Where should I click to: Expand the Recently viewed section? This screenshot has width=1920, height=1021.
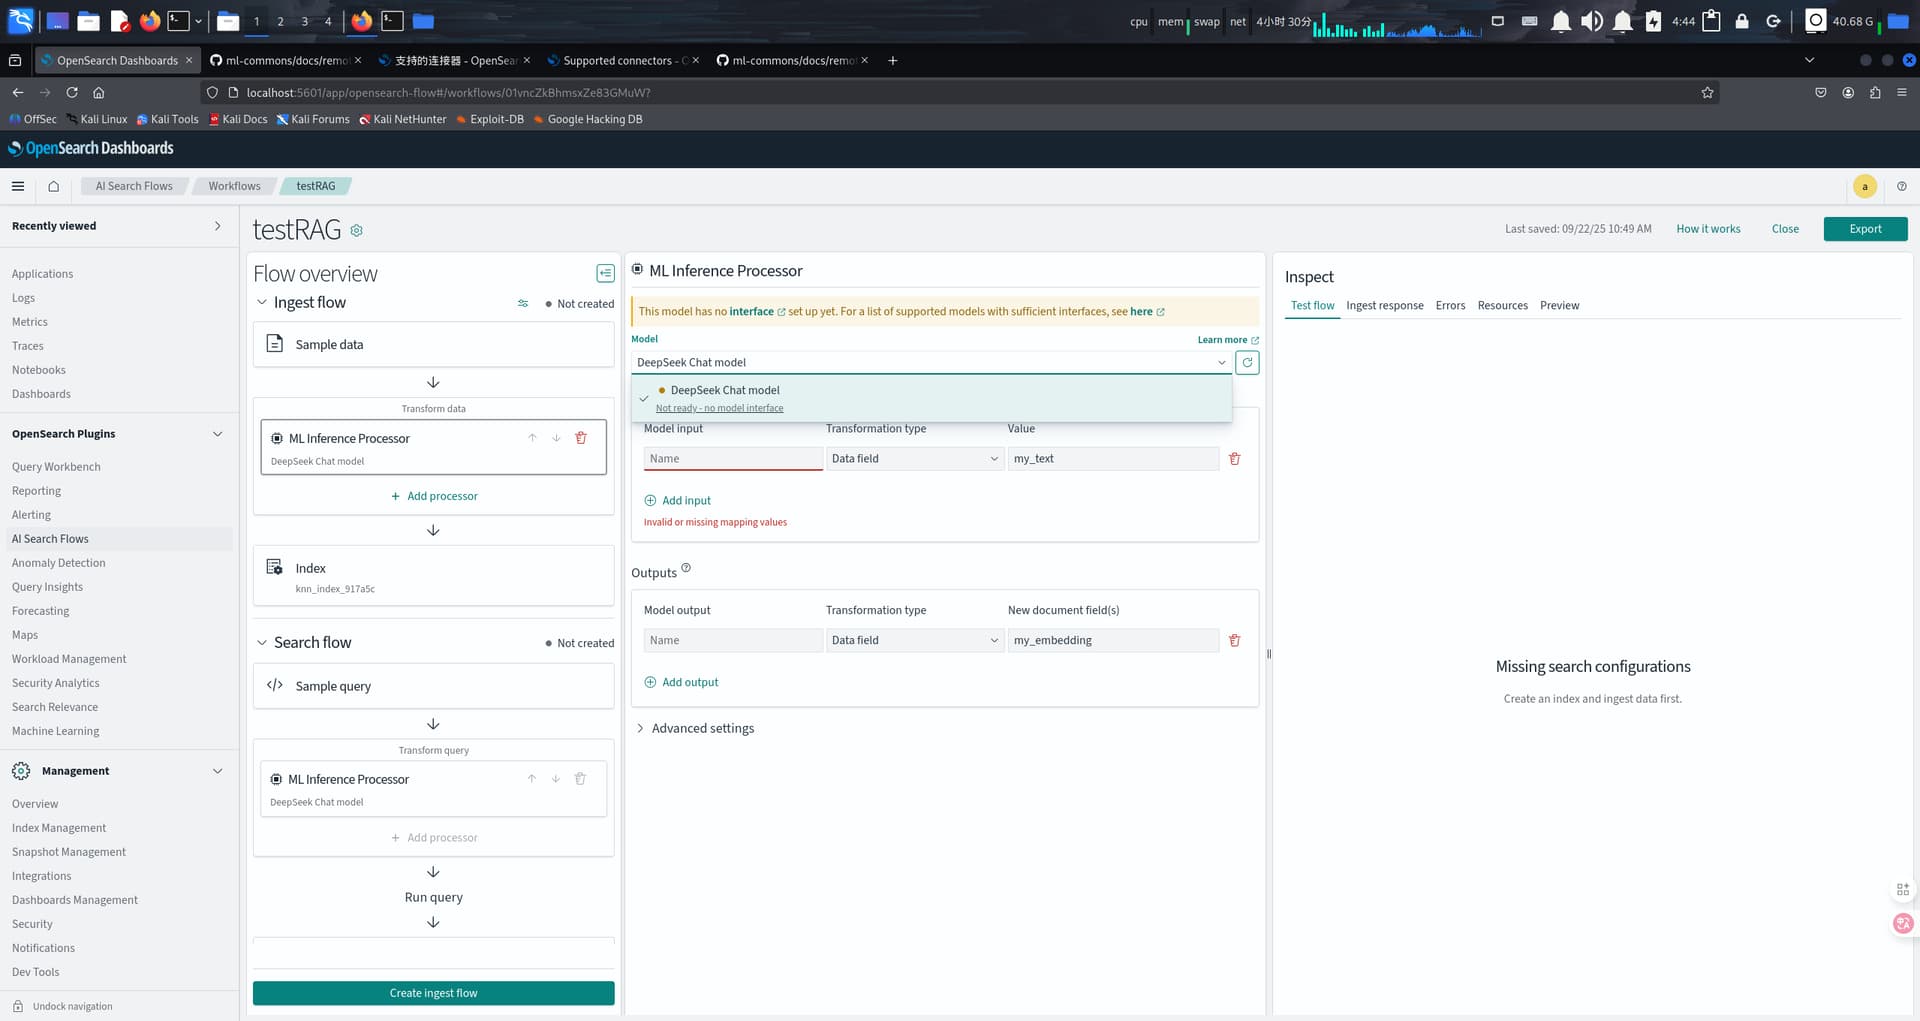(x=217, y=226)
